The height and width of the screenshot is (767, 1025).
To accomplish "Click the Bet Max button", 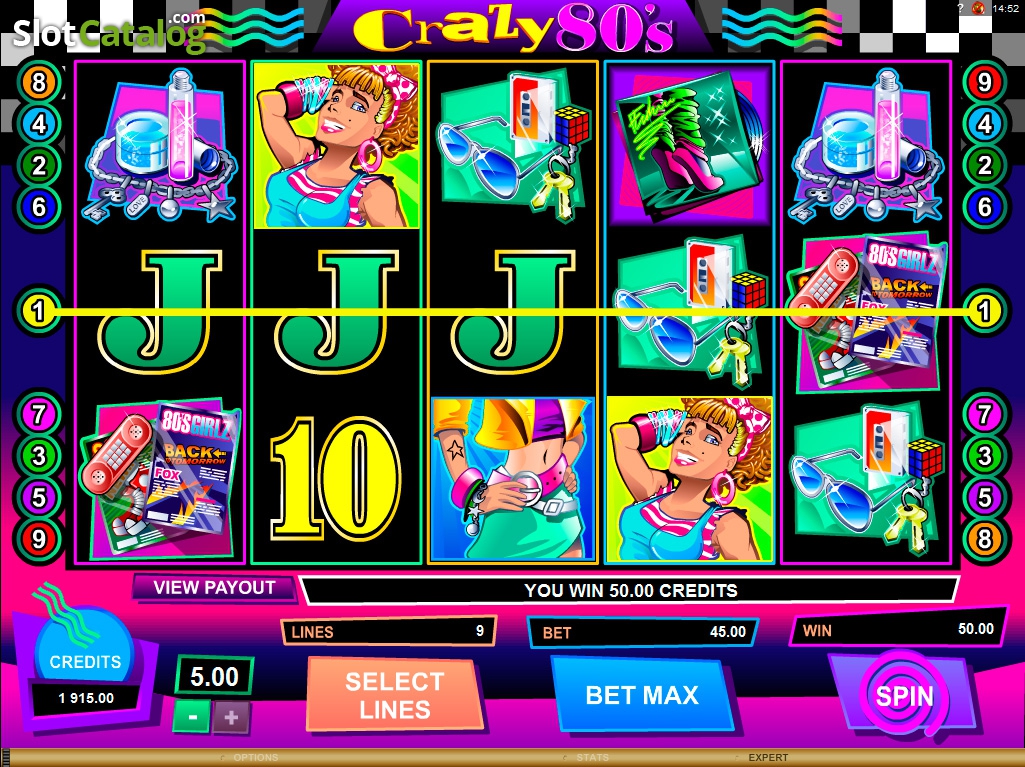I will pyautogui.click(x=643, y=695).
